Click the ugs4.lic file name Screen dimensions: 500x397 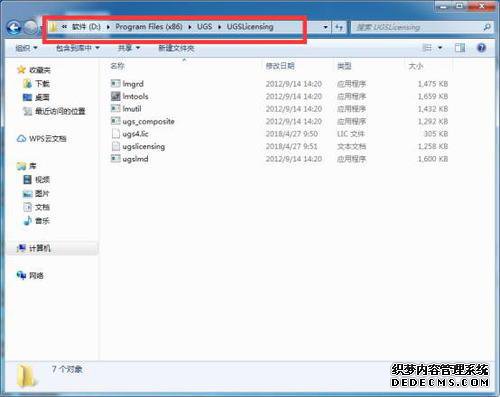(135, 134)
